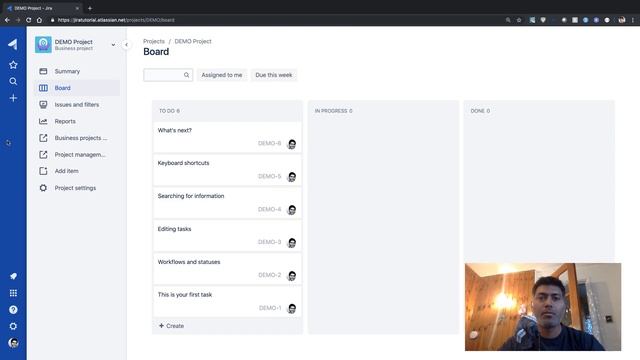Click the global Create plus icon
This screenshot has height=360, width=640.
pyautogui.click(x=13, y=98)
